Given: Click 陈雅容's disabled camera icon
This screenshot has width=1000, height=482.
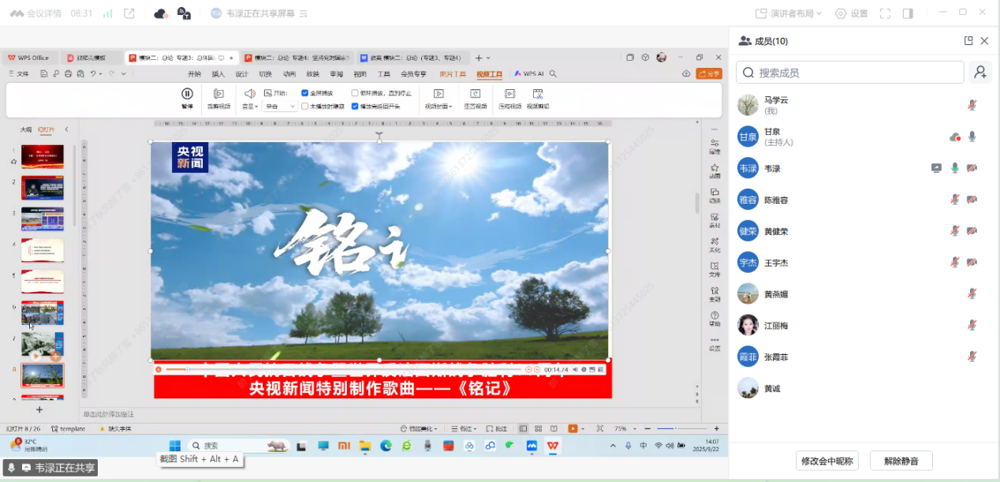Looking at the screenshot, I should (x=972, y=200).
